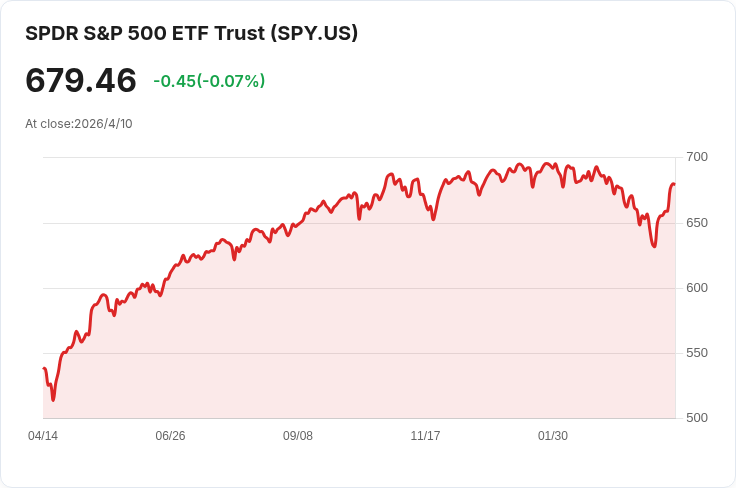Select the 01/30 date on x-axis

pos(553,436)
